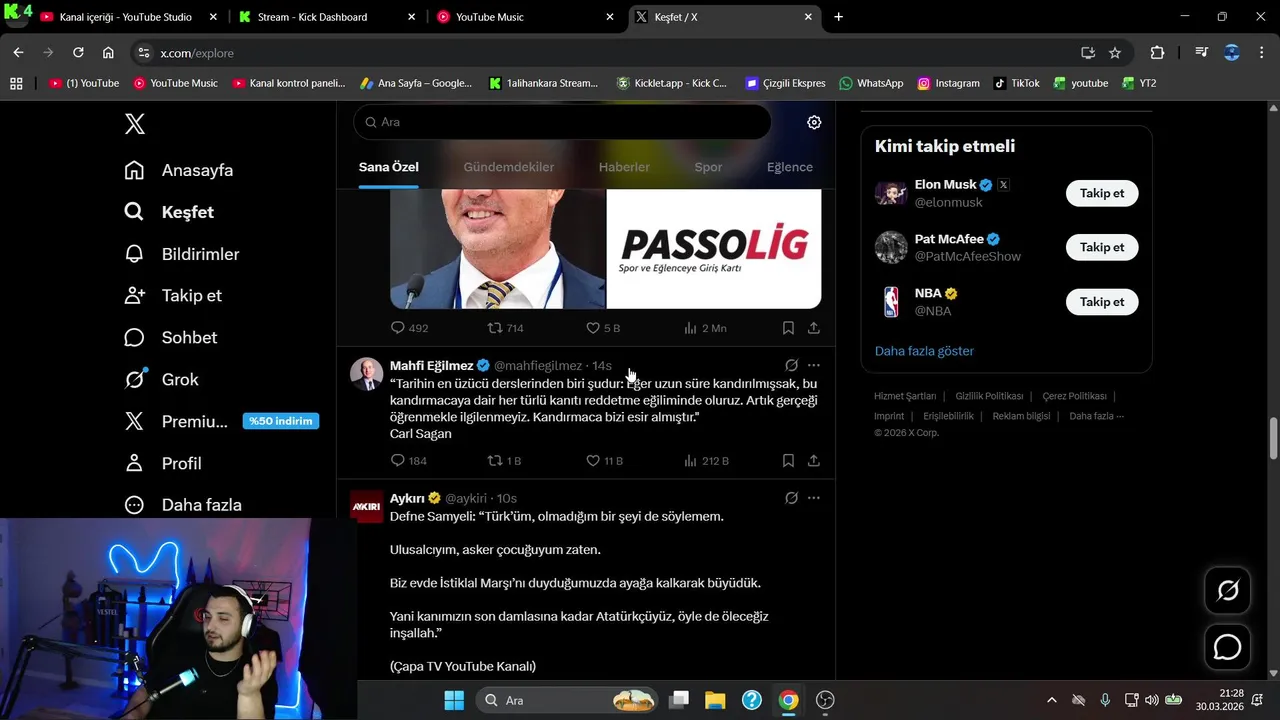Share the Passolig post
This screenshot has width=1280, height=720.
(814, 328)
